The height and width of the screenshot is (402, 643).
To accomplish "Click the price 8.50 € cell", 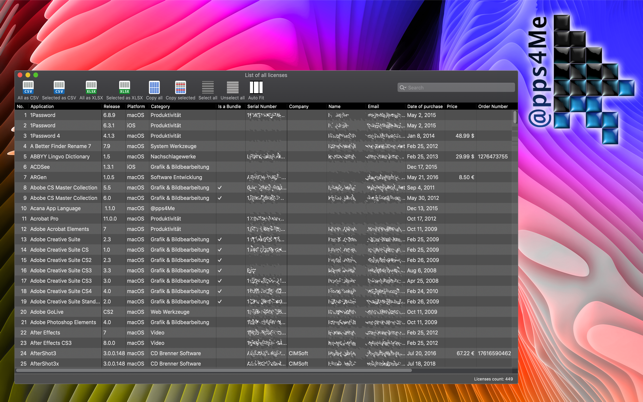I will pyautogui.click(x=466, y=177).
